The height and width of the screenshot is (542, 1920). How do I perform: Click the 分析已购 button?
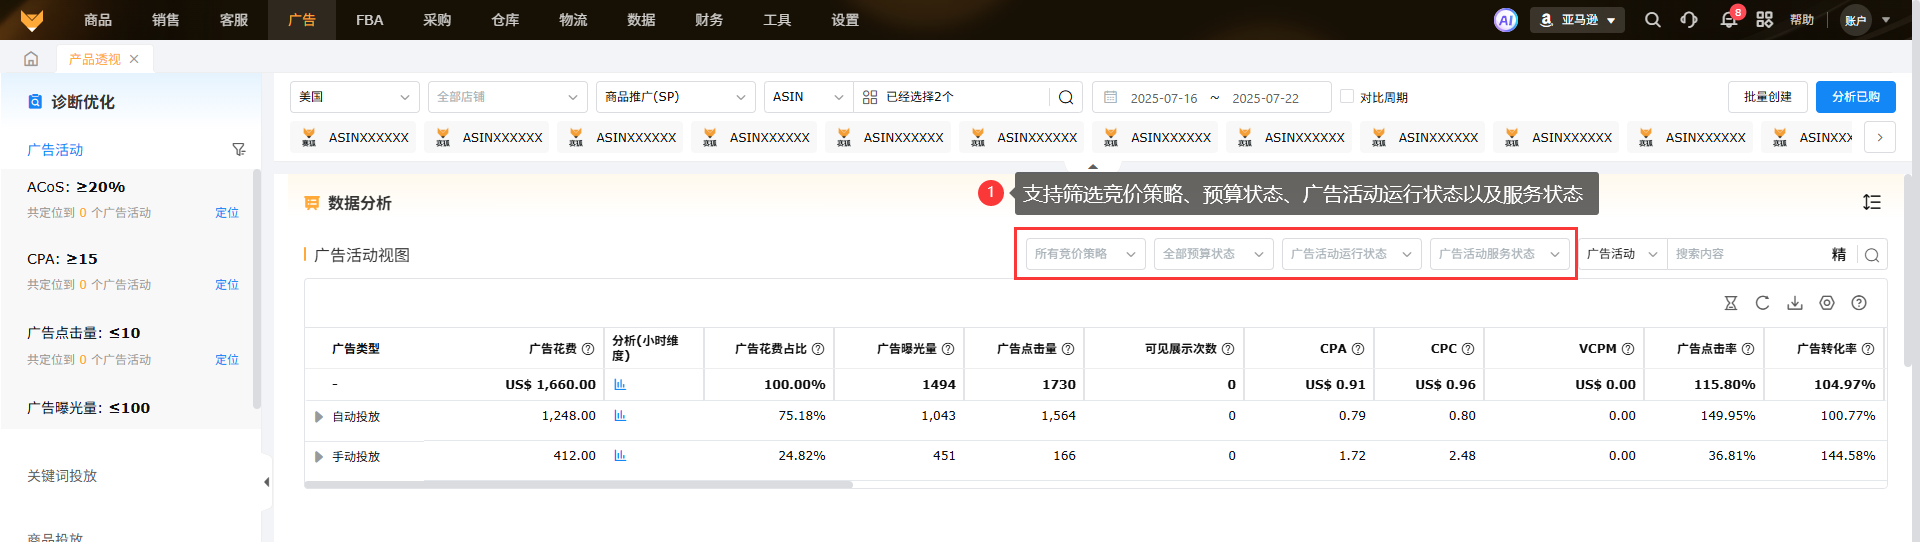point(1855,97)
